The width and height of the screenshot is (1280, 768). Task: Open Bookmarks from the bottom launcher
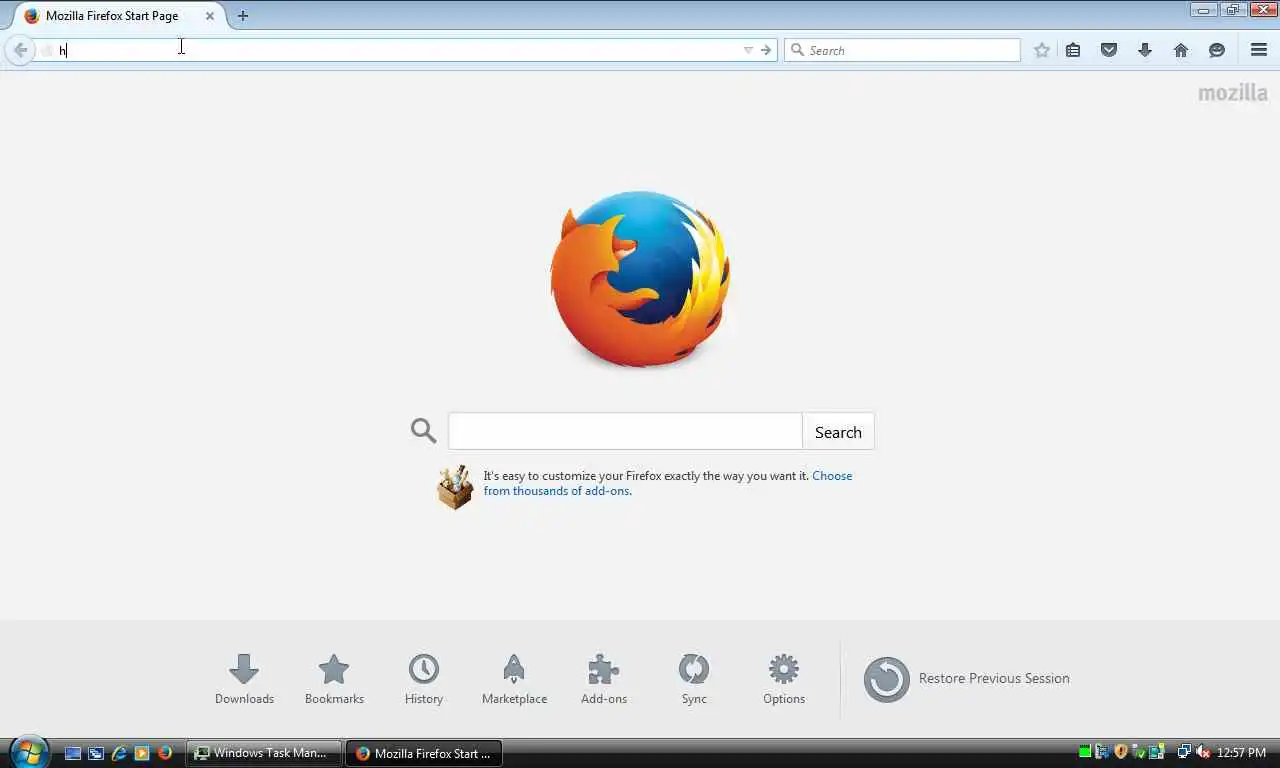click(334, 679)
